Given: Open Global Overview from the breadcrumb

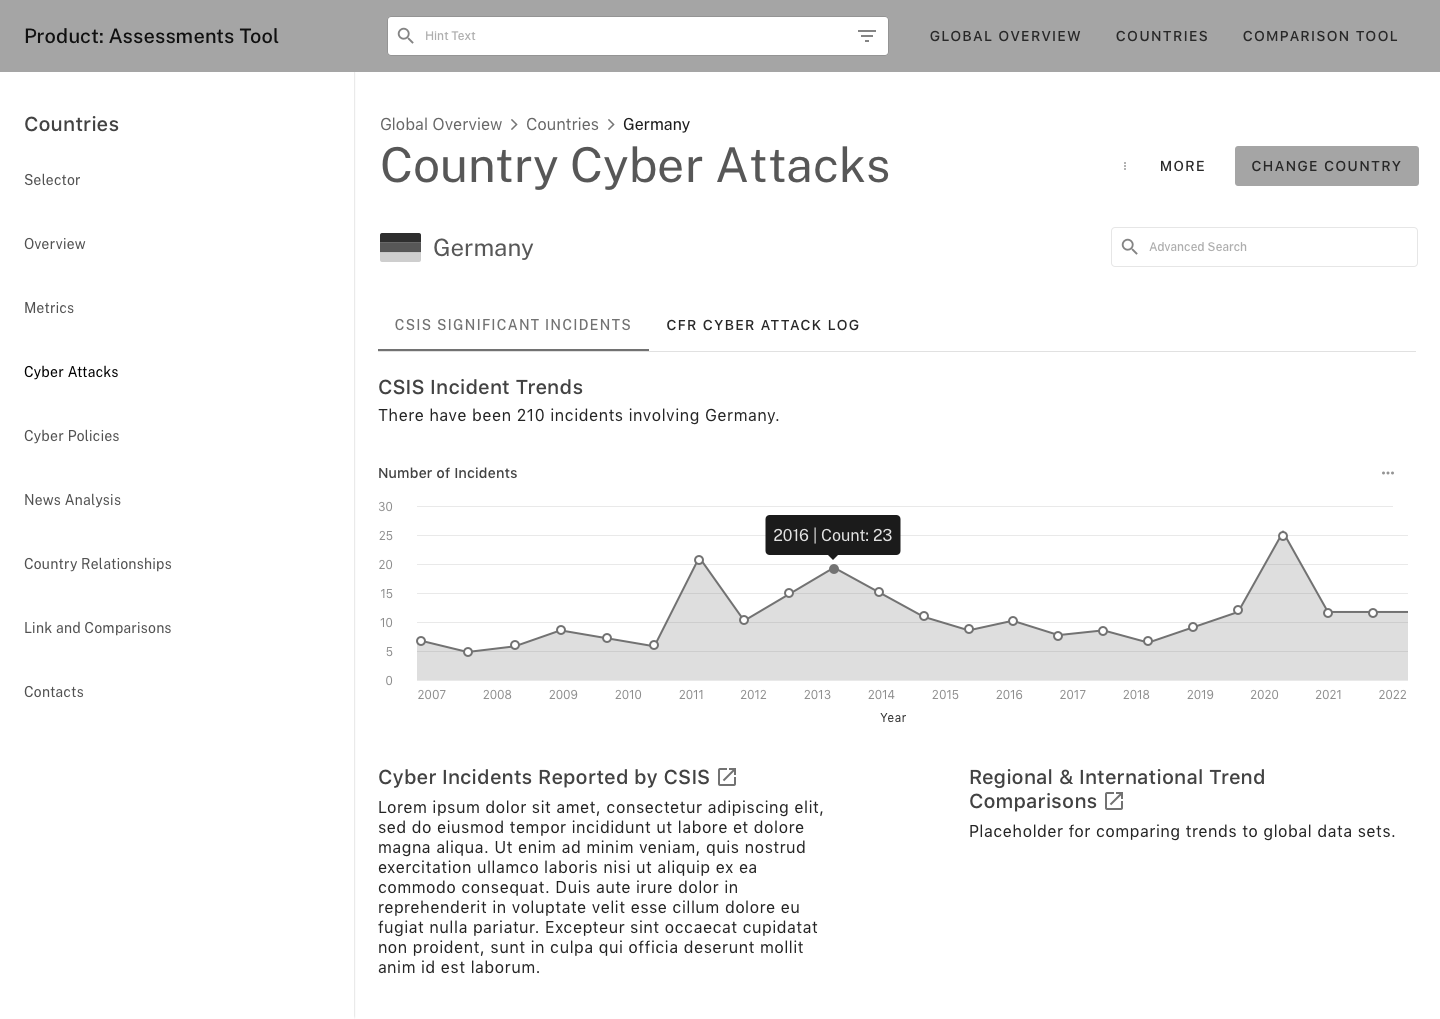Looking at the screenshot, I should [x=441, y=124].
